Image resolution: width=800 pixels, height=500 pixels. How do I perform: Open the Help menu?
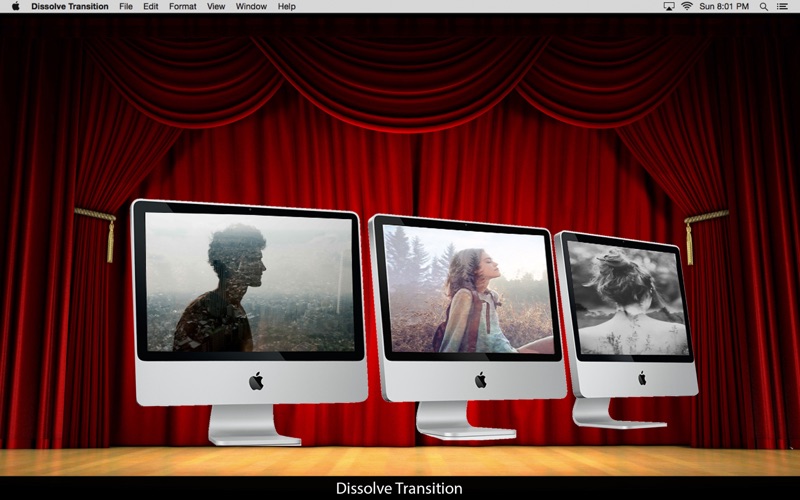(x=287, y=6)
